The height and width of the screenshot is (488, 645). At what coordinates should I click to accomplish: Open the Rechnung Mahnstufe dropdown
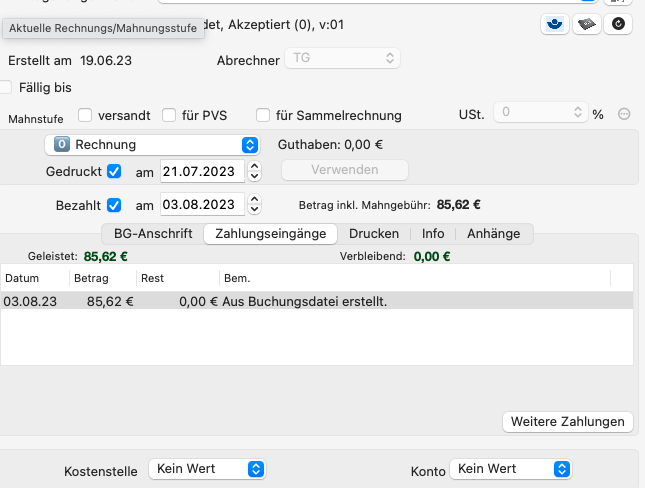pos(152,145)
